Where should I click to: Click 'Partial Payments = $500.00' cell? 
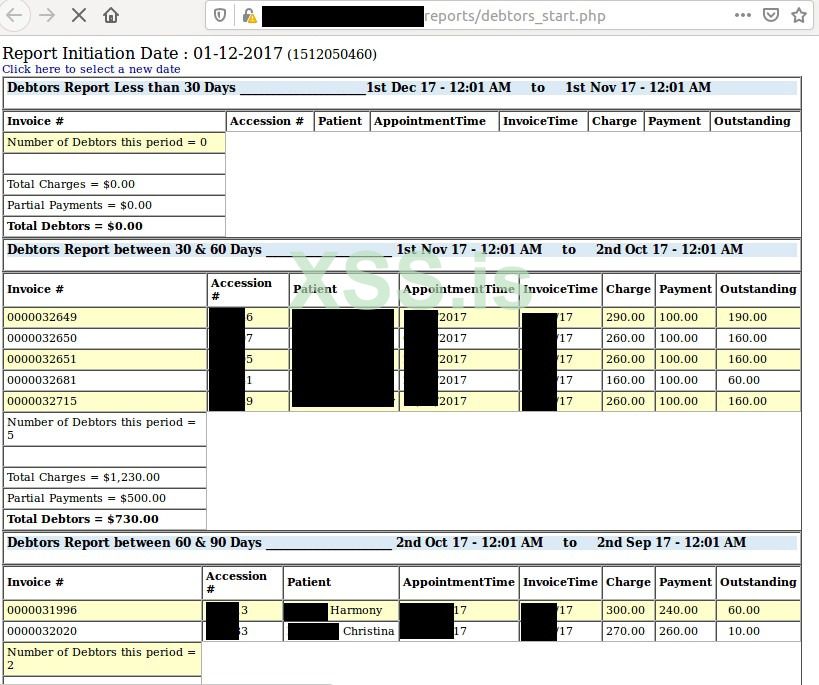[105, 498]
